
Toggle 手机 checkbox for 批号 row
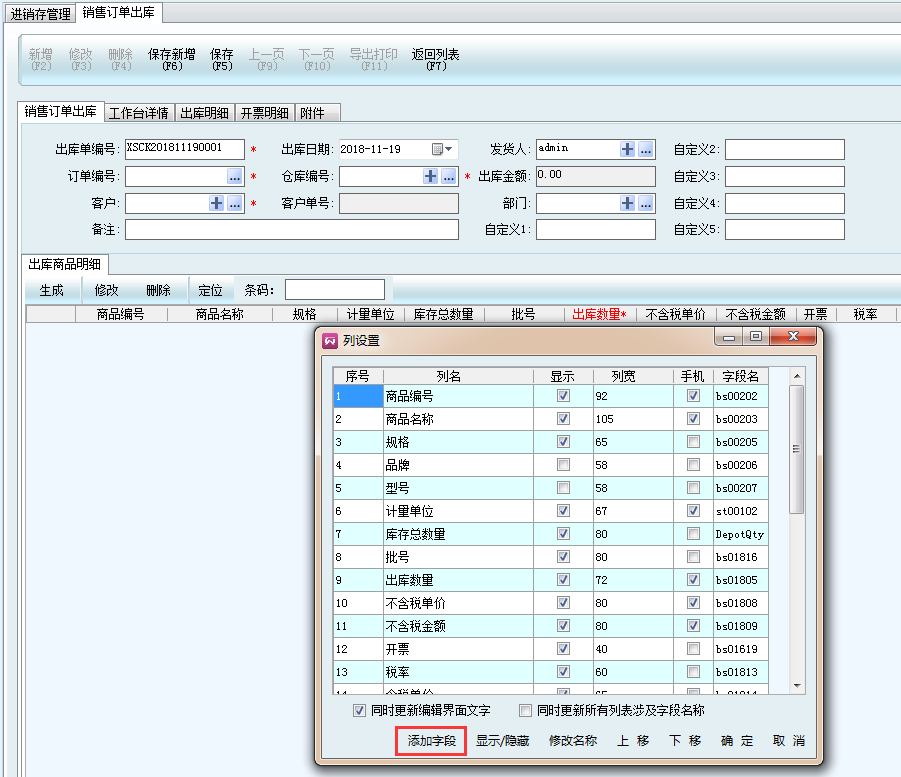point(693,557)
